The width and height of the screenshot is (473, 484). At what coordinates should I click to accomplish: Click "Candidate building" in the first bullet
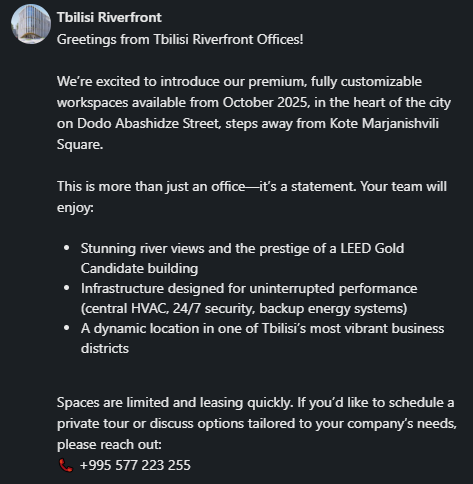pyautogui.click(x=140, y=268)
